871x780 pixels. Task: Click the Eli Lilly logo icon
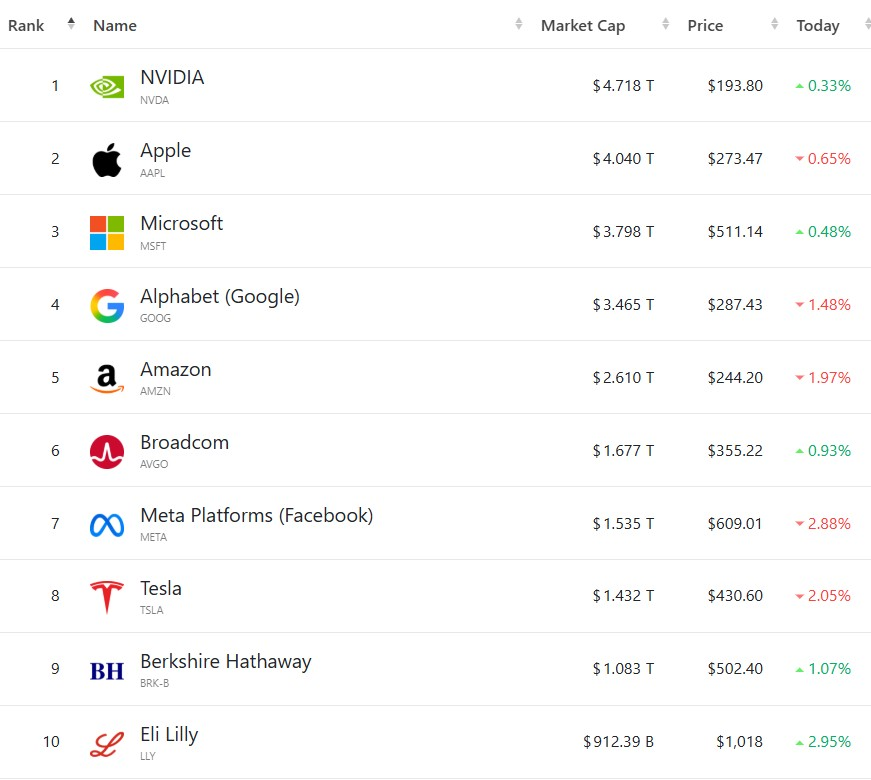pos(107,743)
